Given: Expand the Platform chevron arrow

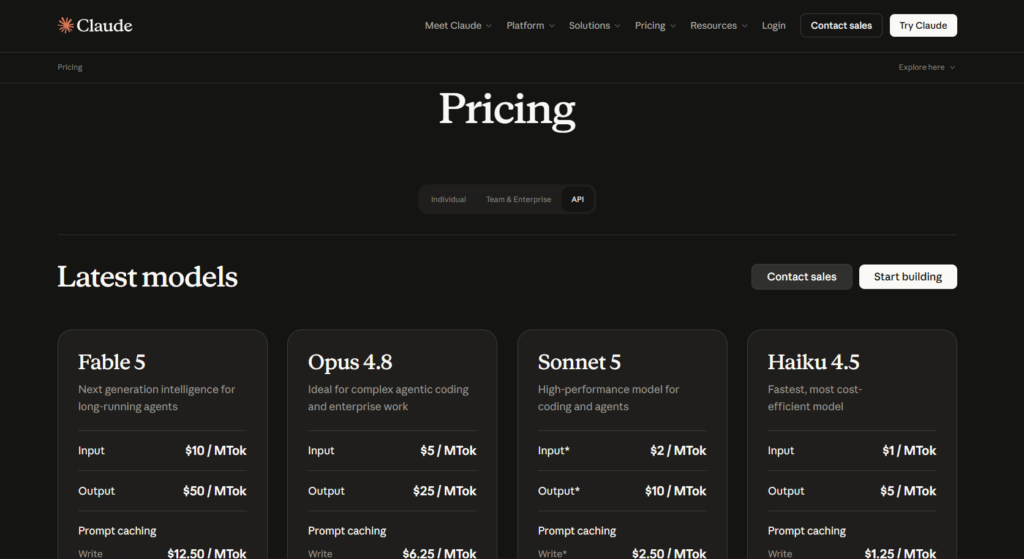Looking at the screenshot, I should pyautogui.click(x=552, y=26).
